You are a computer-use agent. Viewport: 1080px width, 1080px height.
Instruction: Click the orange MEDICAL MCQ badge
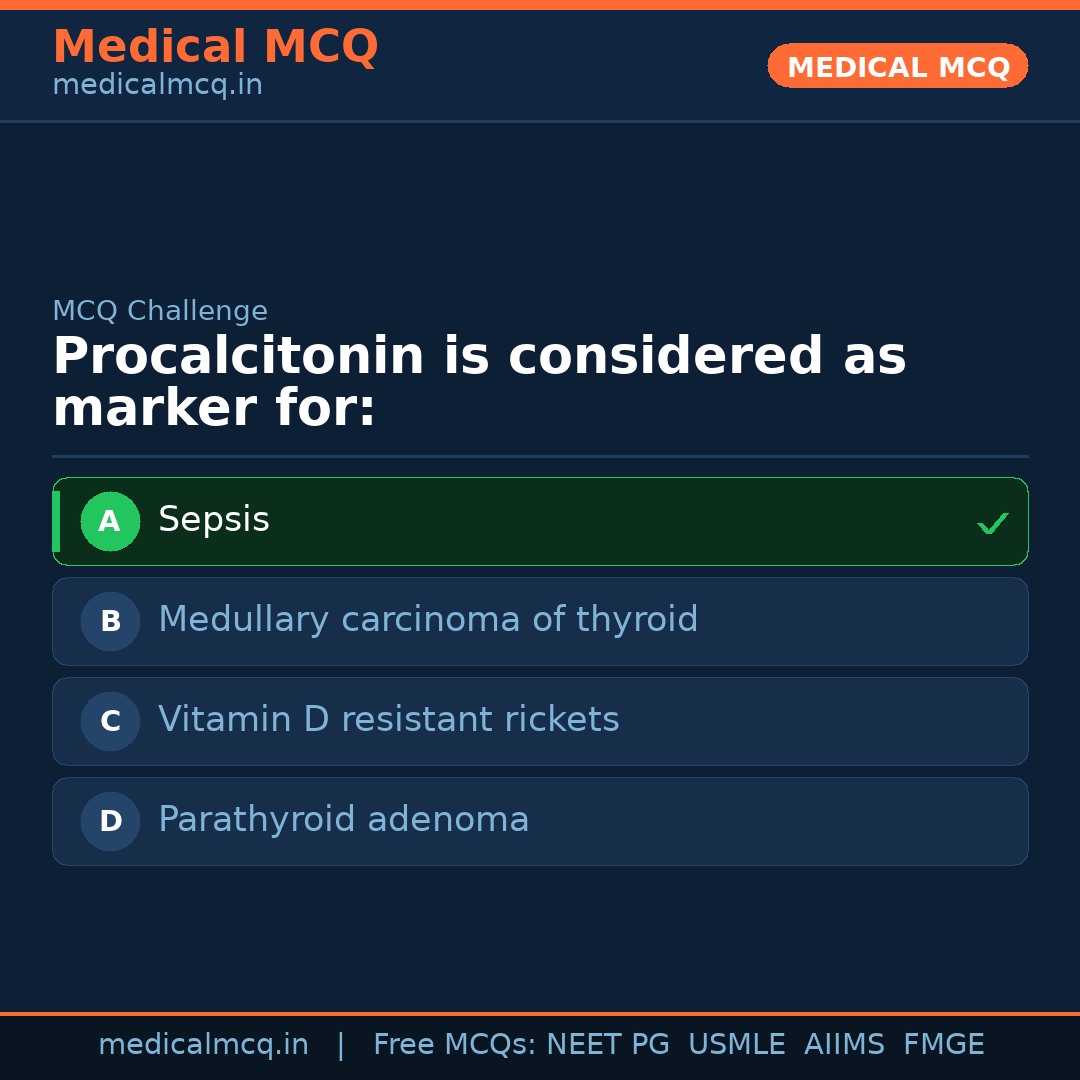click(x=897, y=66)
